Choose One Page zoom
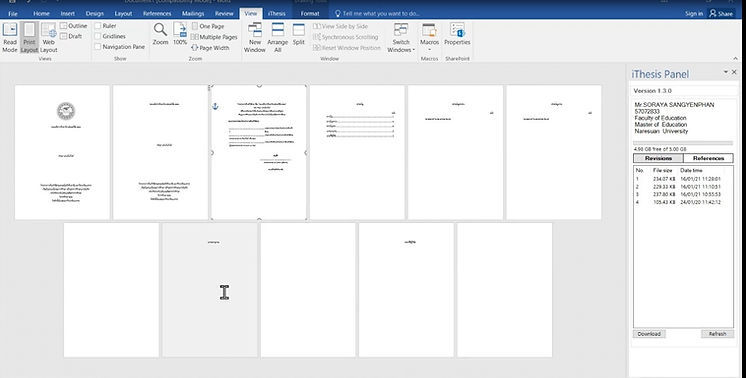The width and height of the screenshot is (746, 378). [x=207, y=26]
